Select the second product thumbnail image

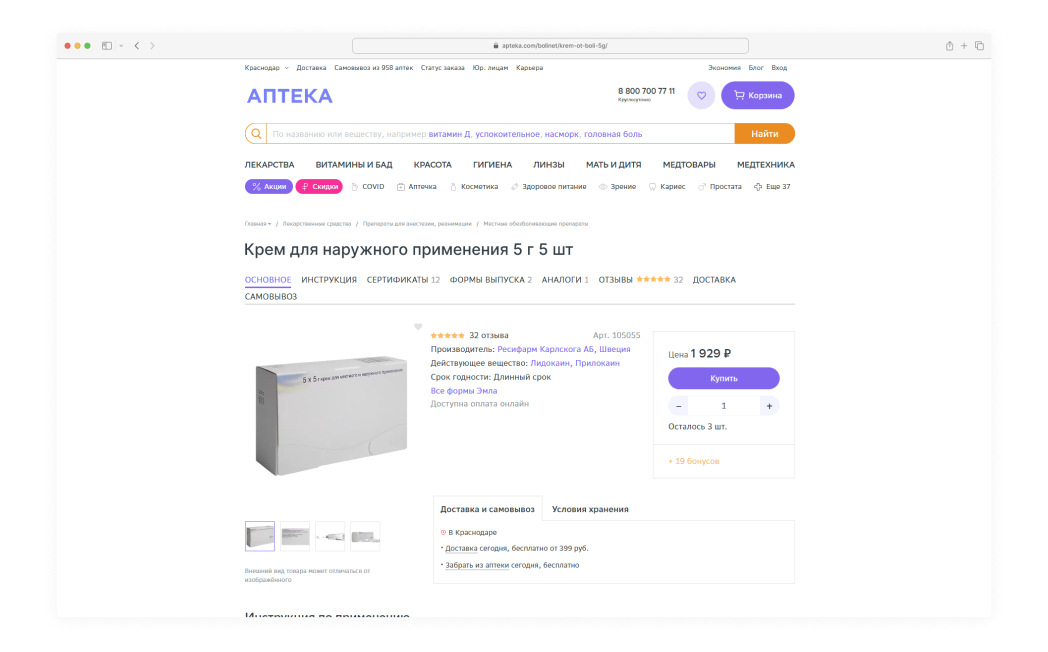click(295, 536)
